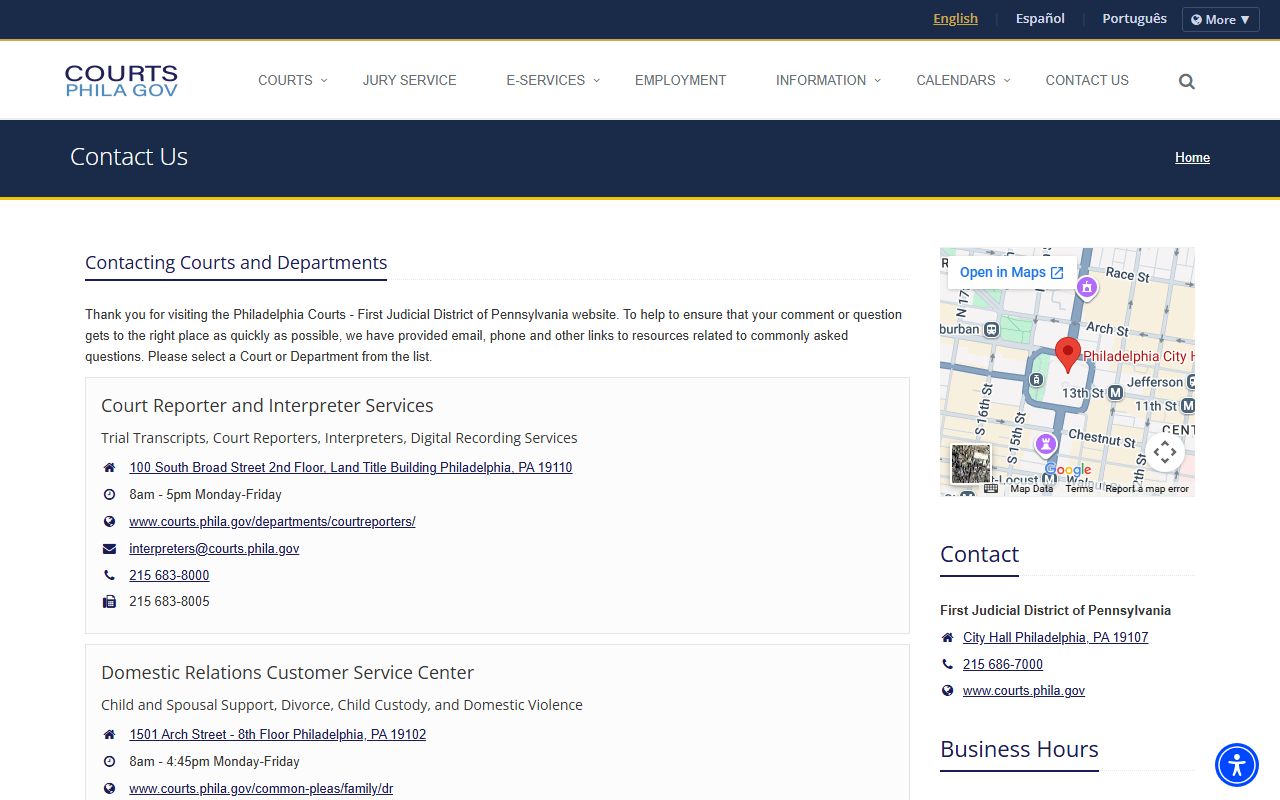
Task: Click home icon beside 100 South Broad Street
Action: tap(110, 468)
